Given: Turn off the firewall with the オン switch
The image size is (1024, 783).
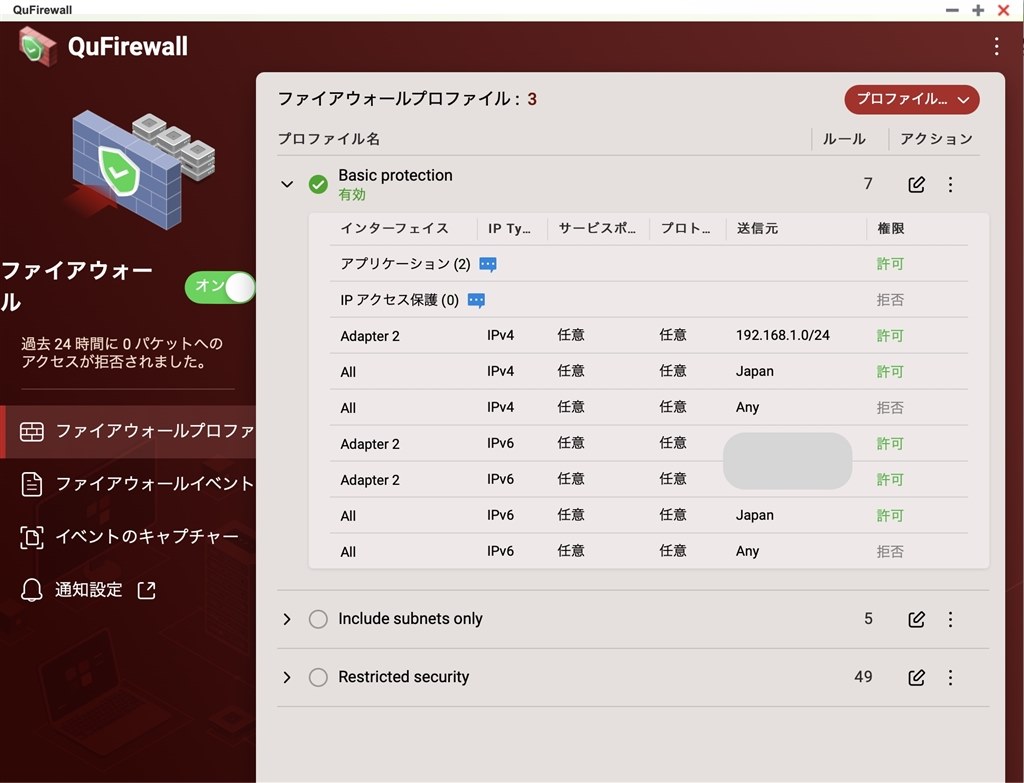Looking at the screenshot, I should (219, 287).
